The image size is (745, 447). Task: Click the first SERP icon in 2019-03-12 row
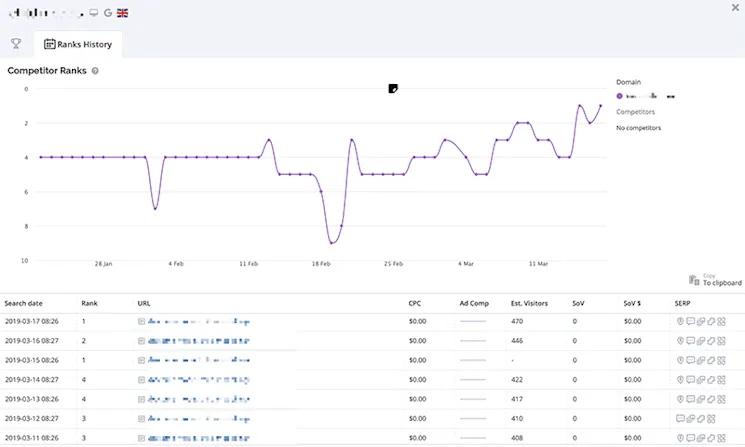click(x=681, y=417)
